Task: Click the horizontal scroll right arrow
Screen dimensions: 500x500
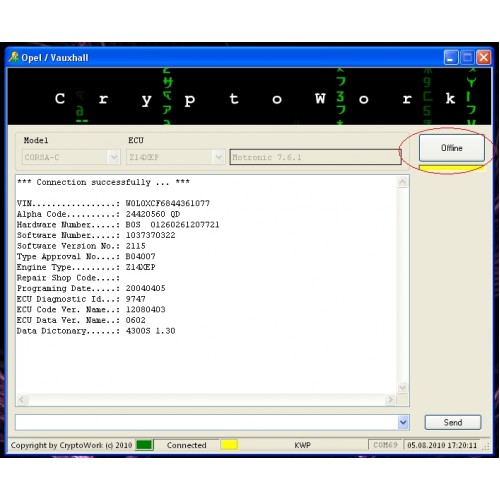Action: click(x=390, y=399)
